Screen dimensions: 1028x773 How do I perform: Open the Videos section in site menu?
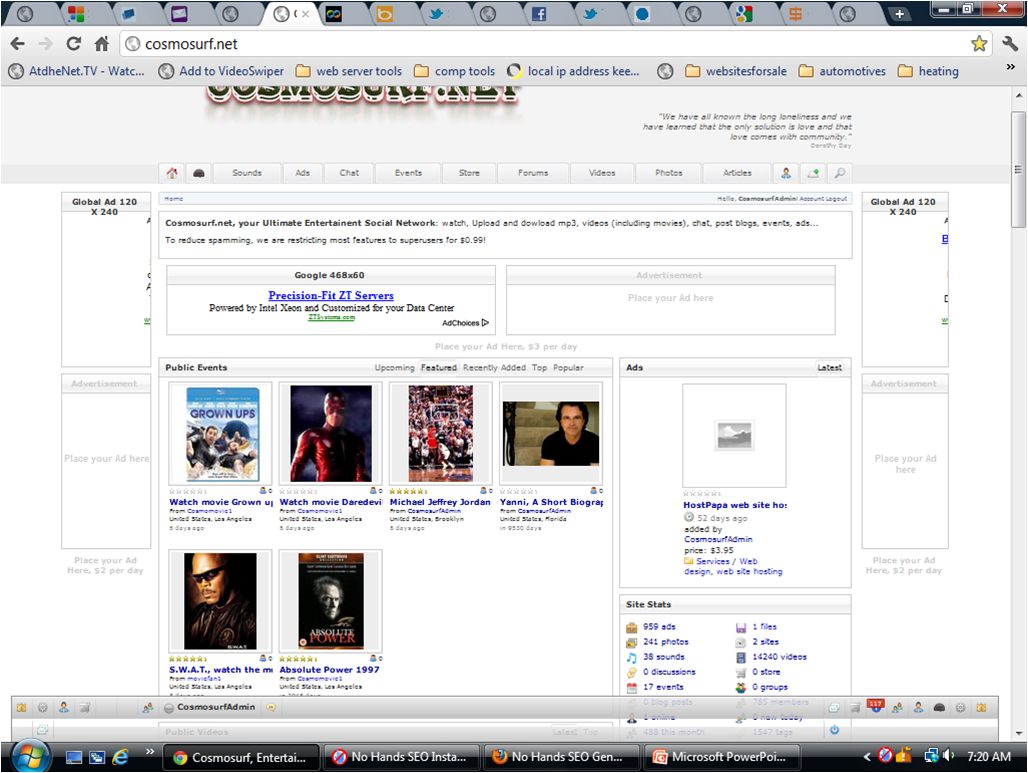click(x=602, y=173)
